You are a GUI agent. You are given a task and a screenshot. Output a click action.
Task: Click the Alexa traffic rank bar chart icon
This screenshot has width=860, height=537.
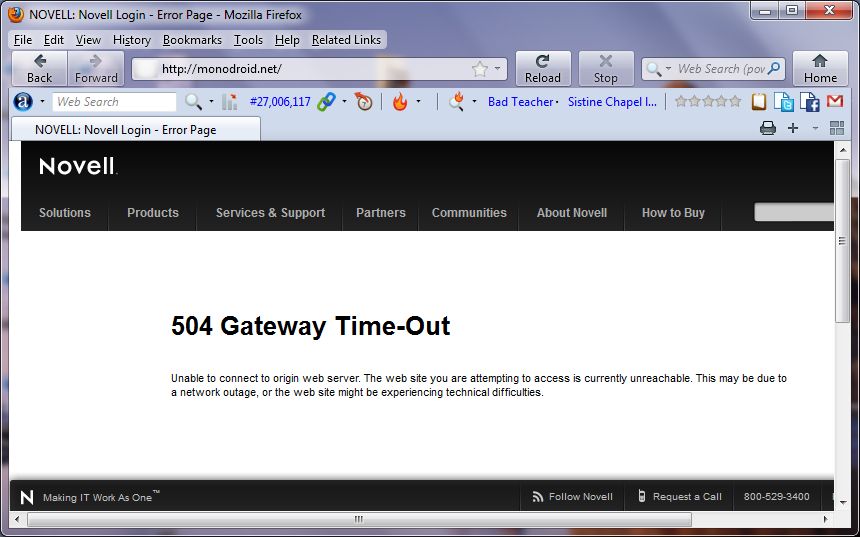coord(230,101)
